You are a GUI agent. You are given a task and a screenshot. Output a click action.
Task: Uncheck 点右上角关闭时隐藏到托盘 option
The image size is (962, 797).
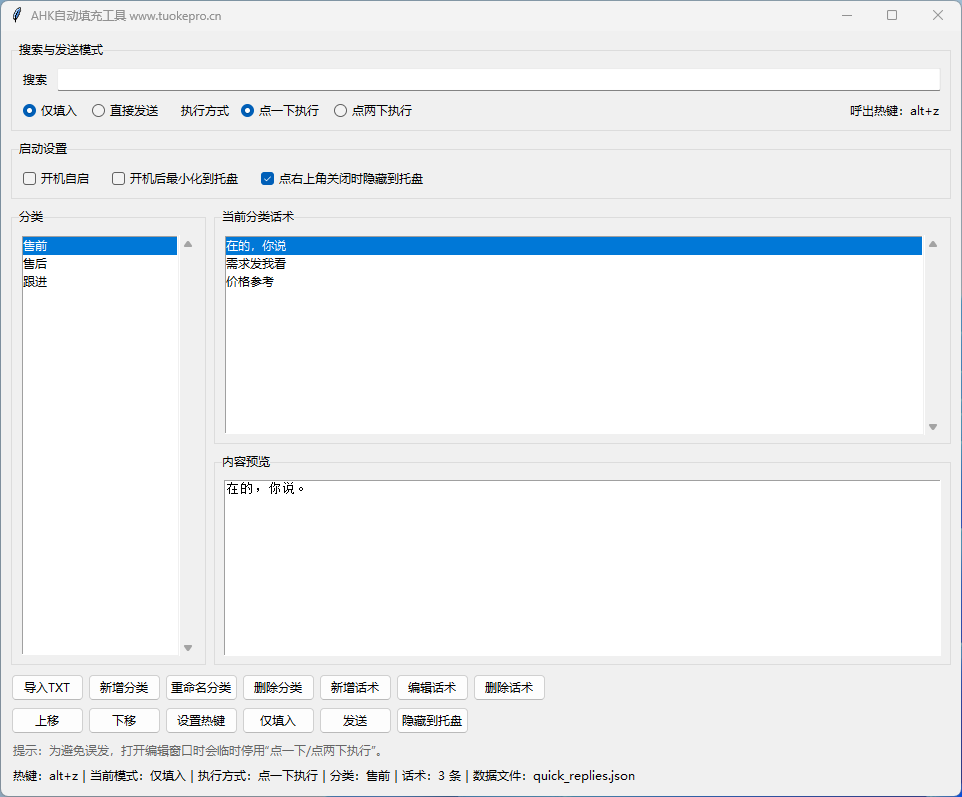click(267, 179)
